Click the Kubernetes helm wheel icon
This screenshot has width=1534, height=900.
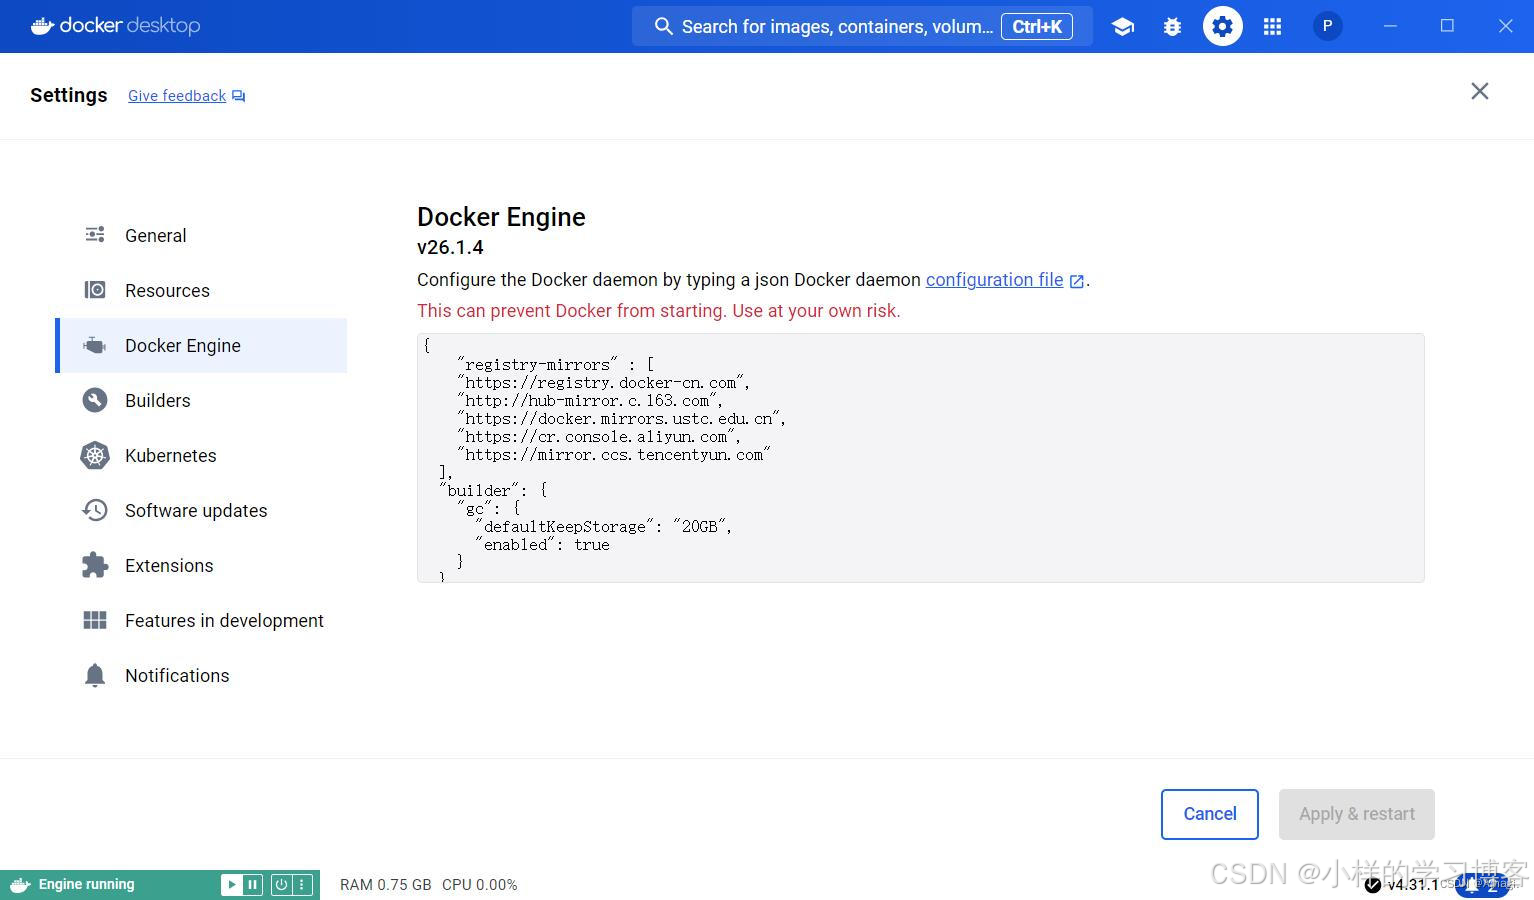coord(95,455)
